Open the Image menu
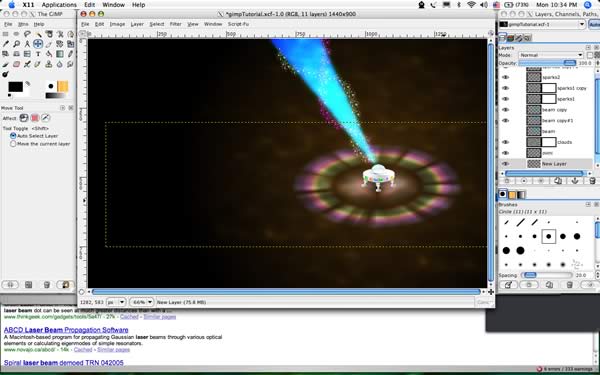Image resolution: width=600 pixels, height=375 pixels. coord(117,24)
